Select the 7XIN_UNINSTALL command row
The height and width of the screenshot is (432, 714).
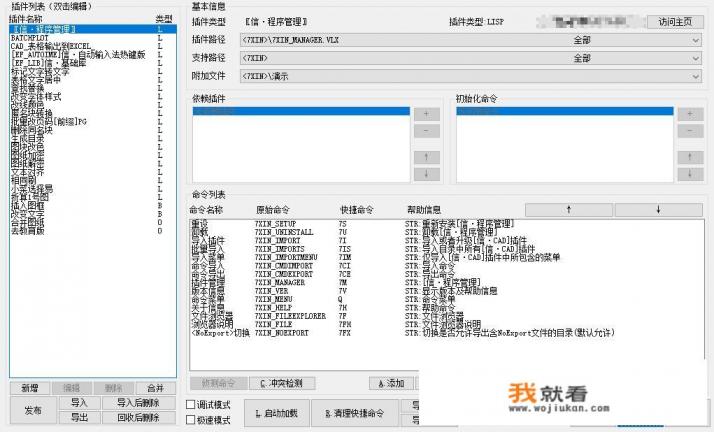446,232
